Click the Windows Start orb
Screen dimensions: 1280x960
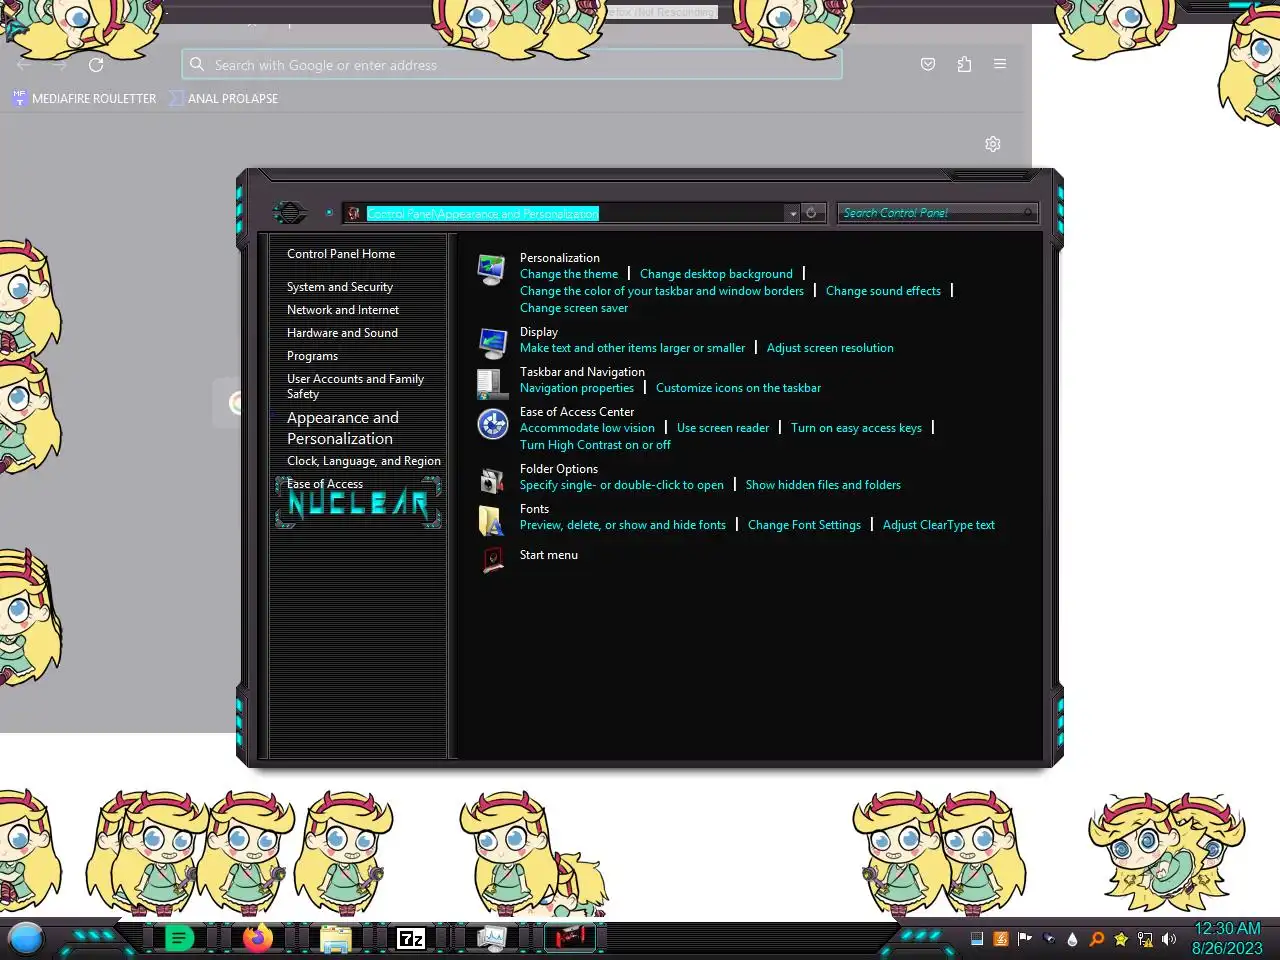[26, 938]
